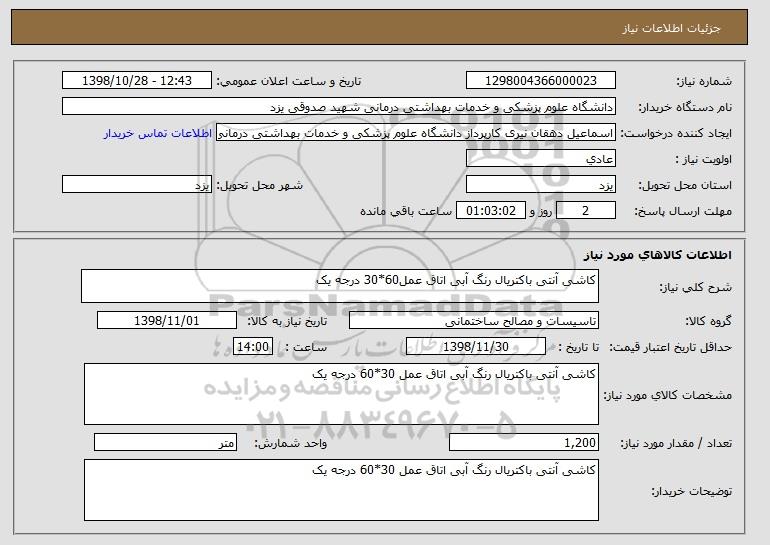Click the label مشخصات کالای مورد نیاز

(667, 395)
